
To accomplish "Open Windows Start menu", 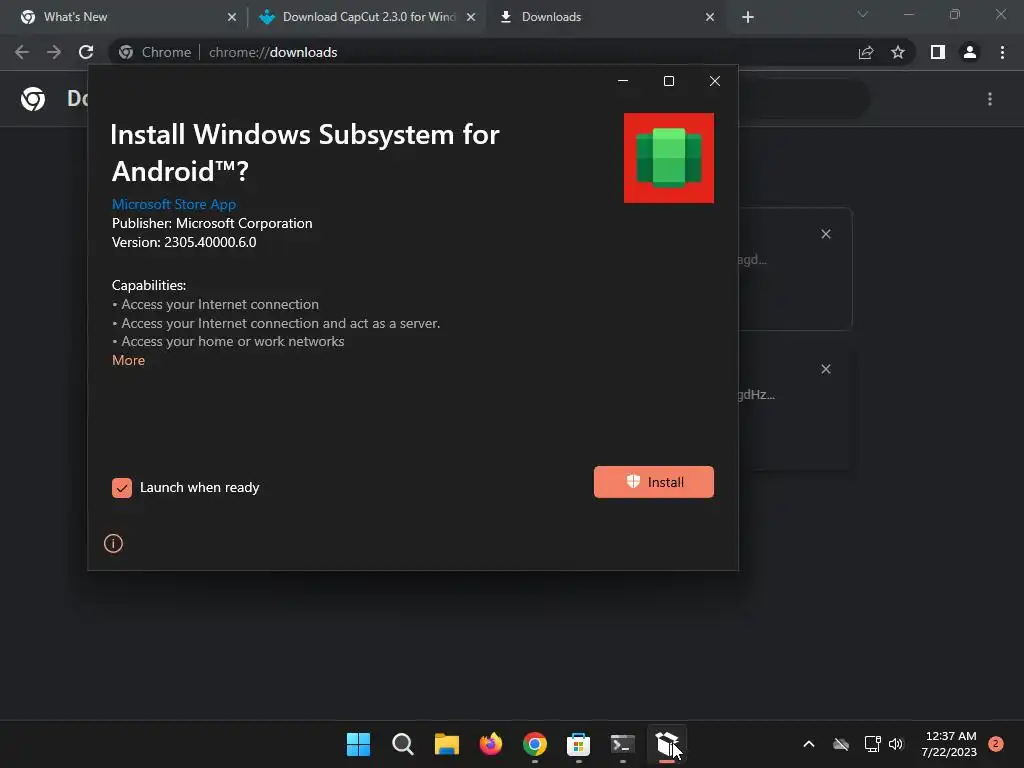I will click(x=359, y=744).
